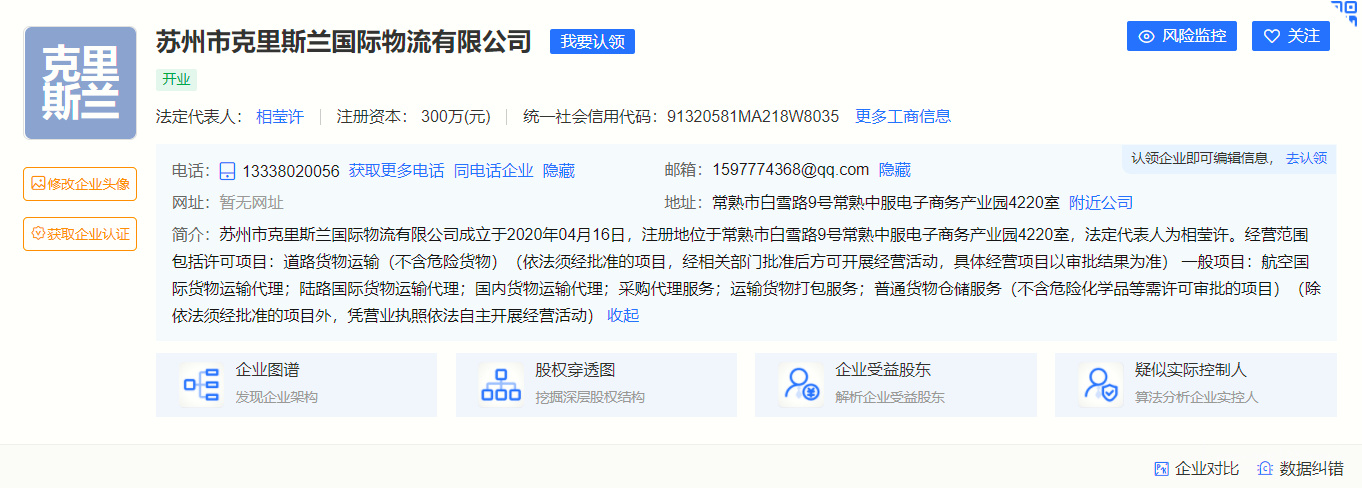Open 更多工商信息 link

coord(903,116)
